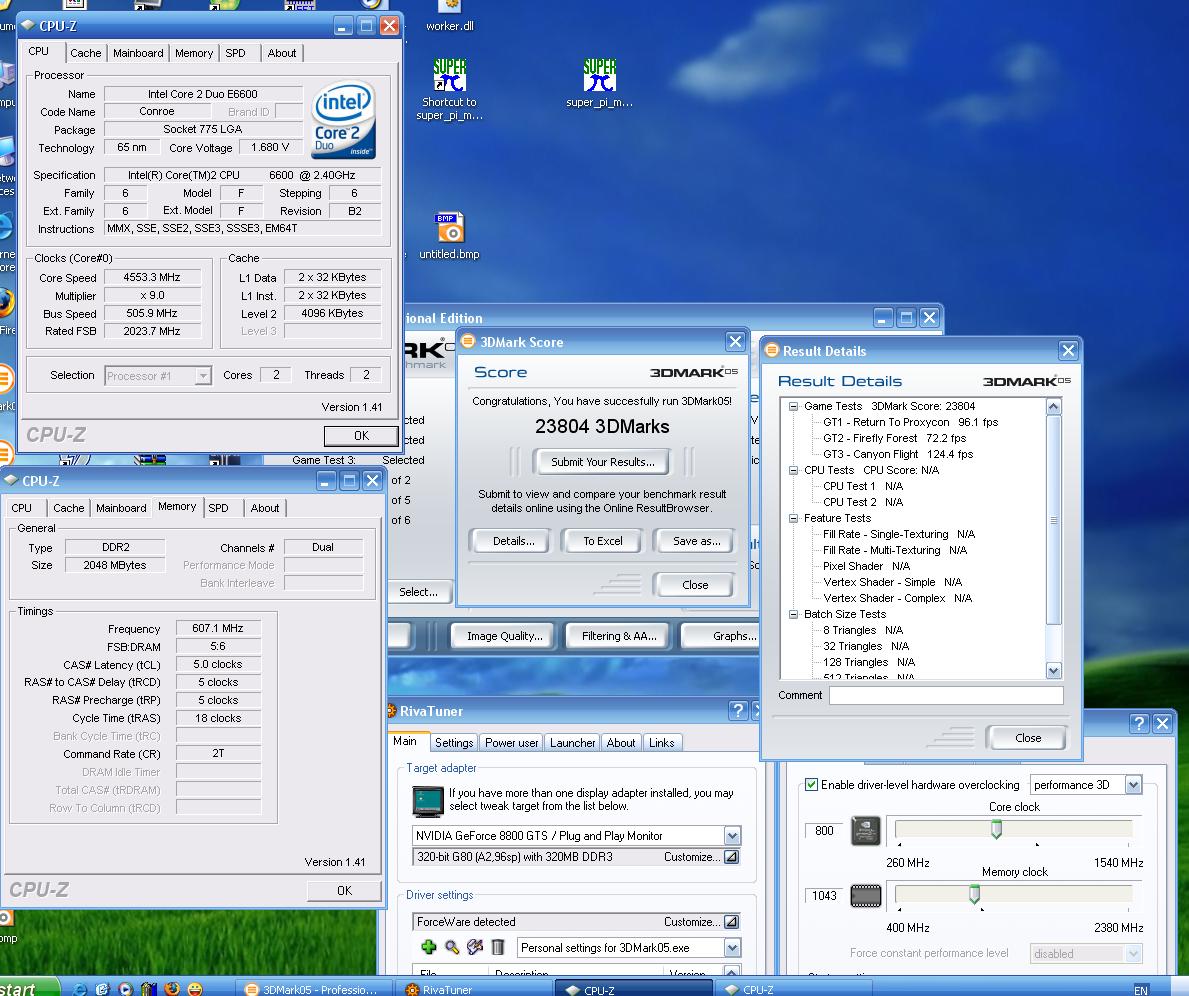Switch to the 3DMark05 - Professio... taskbar item
The height and width of the screenshot is (996, 1189).
(313, 989)
